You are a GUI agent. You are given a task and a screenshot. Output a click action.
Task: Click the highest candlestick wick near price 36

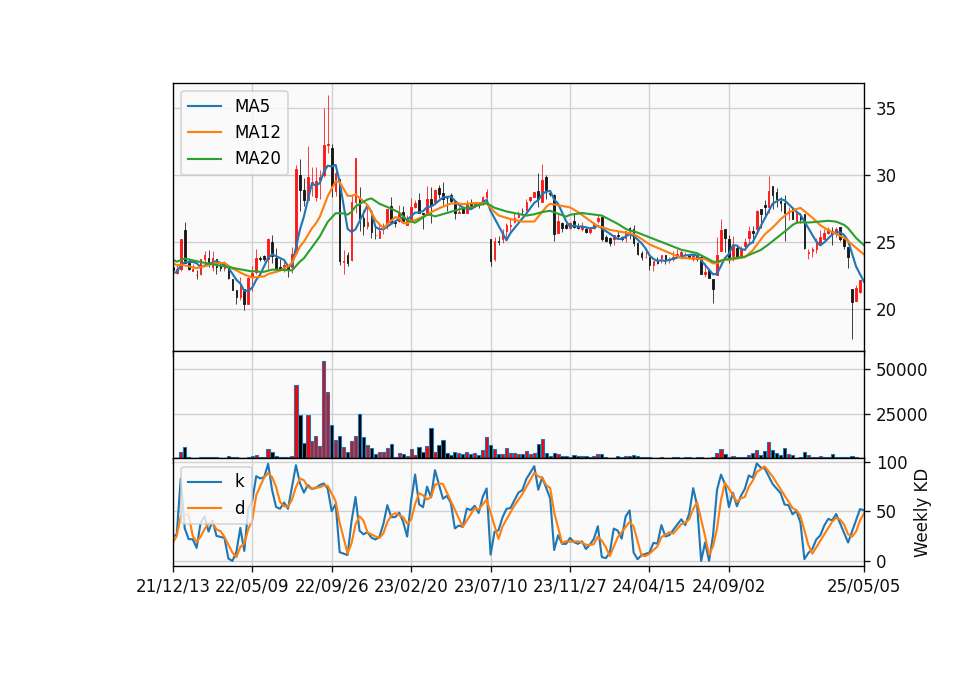pyautogui.click(x=328, y=122)
